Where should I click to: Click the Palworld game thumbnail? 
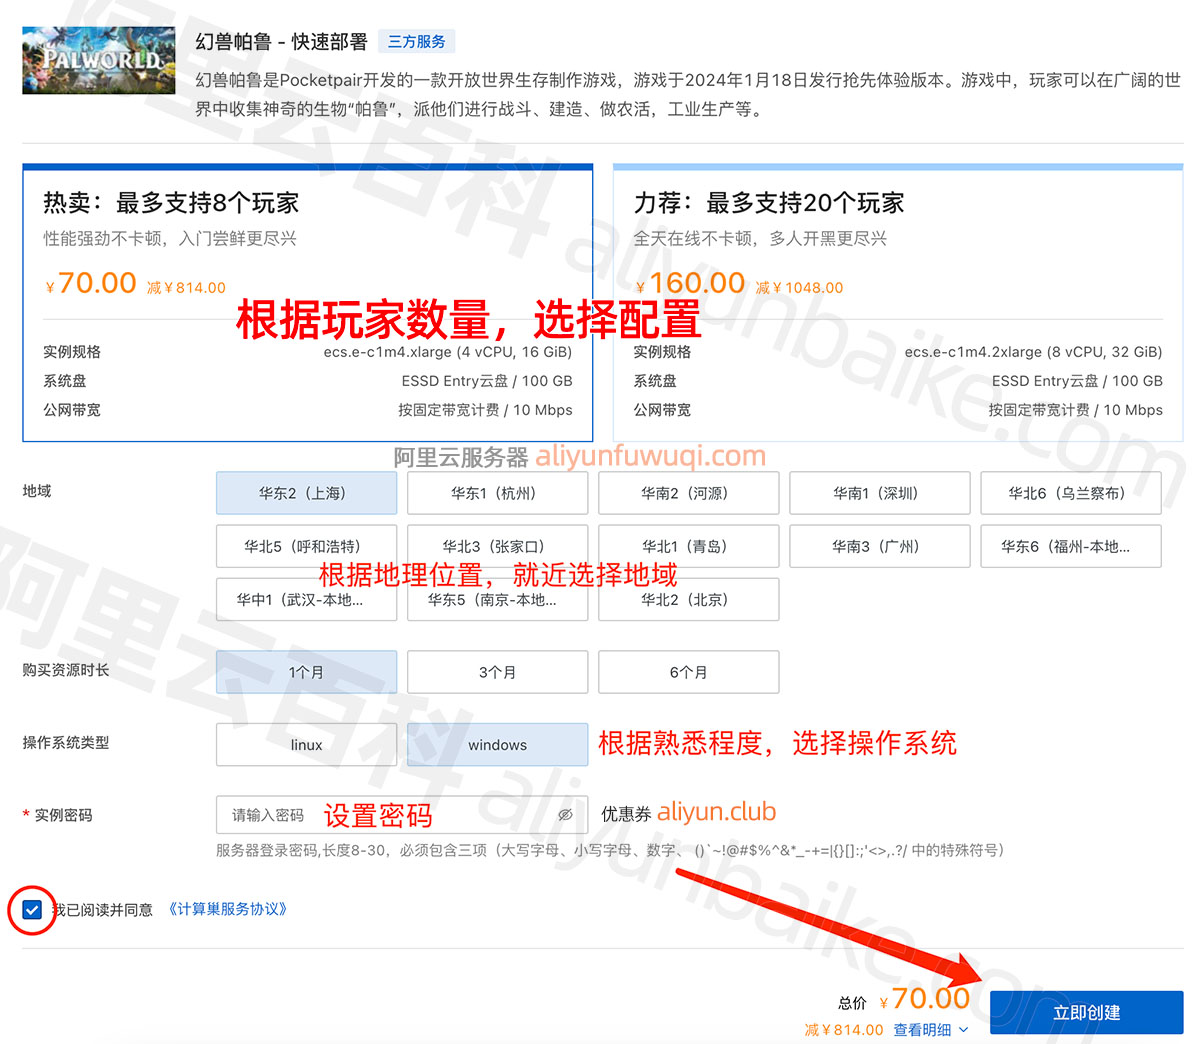[x=99, y=60]
